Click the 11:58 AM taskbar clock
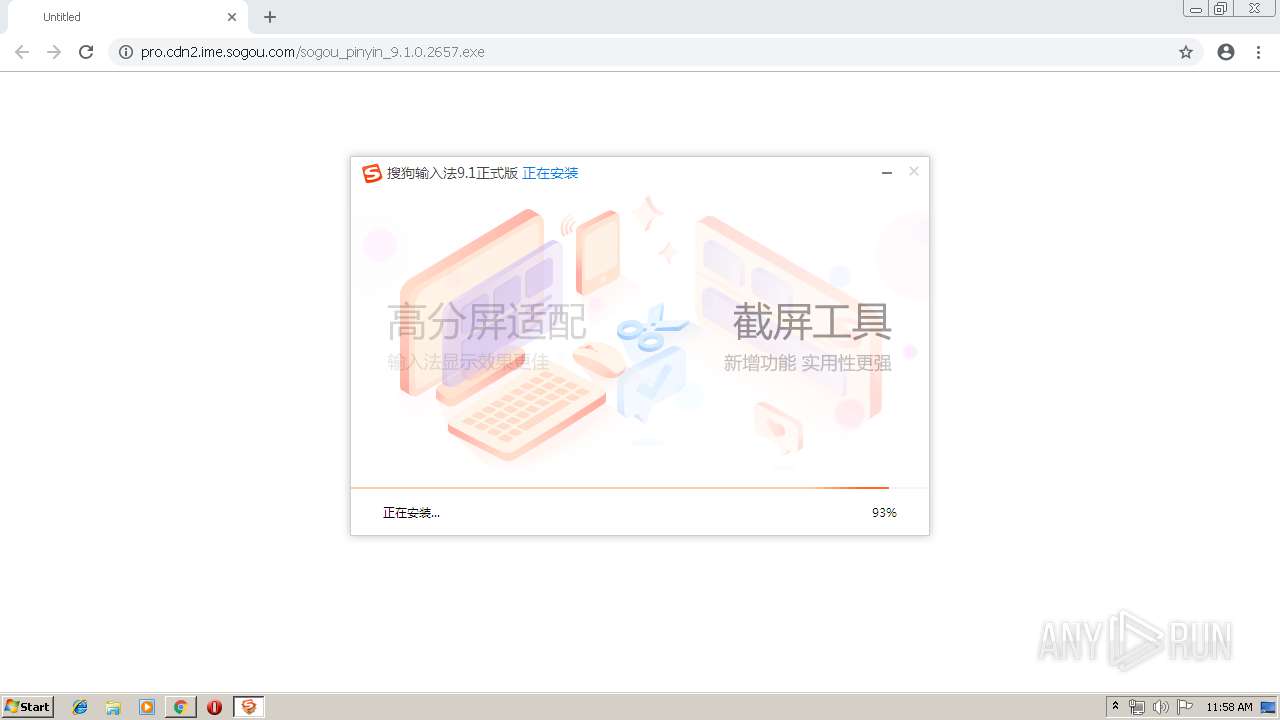This screenshot has height=720, width=1280. click(1229, 707)
